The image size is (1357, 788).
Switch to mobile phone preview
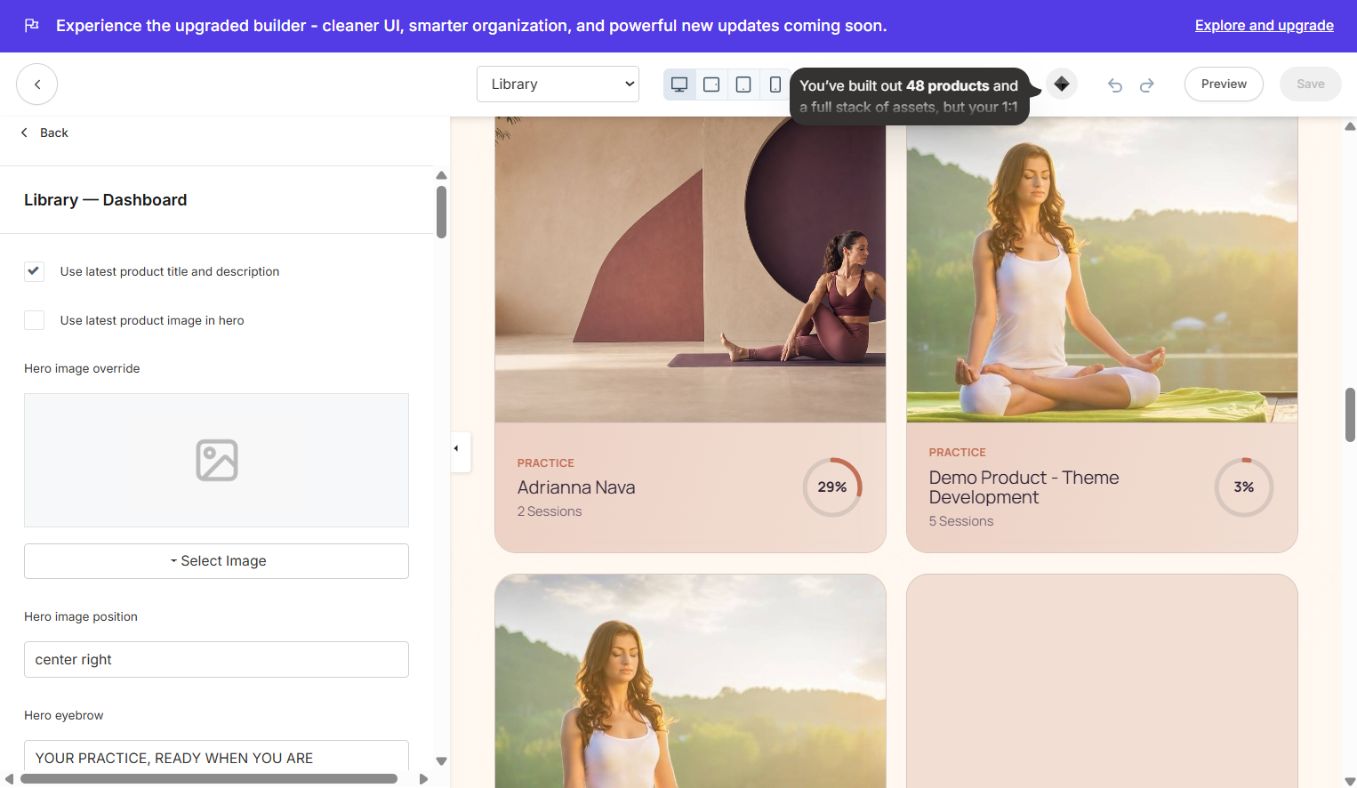click(x=775, y=84)
